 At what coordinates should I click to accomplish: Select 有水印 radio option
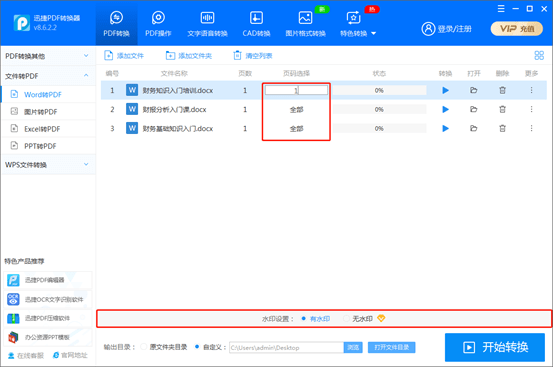pos(316,319)
